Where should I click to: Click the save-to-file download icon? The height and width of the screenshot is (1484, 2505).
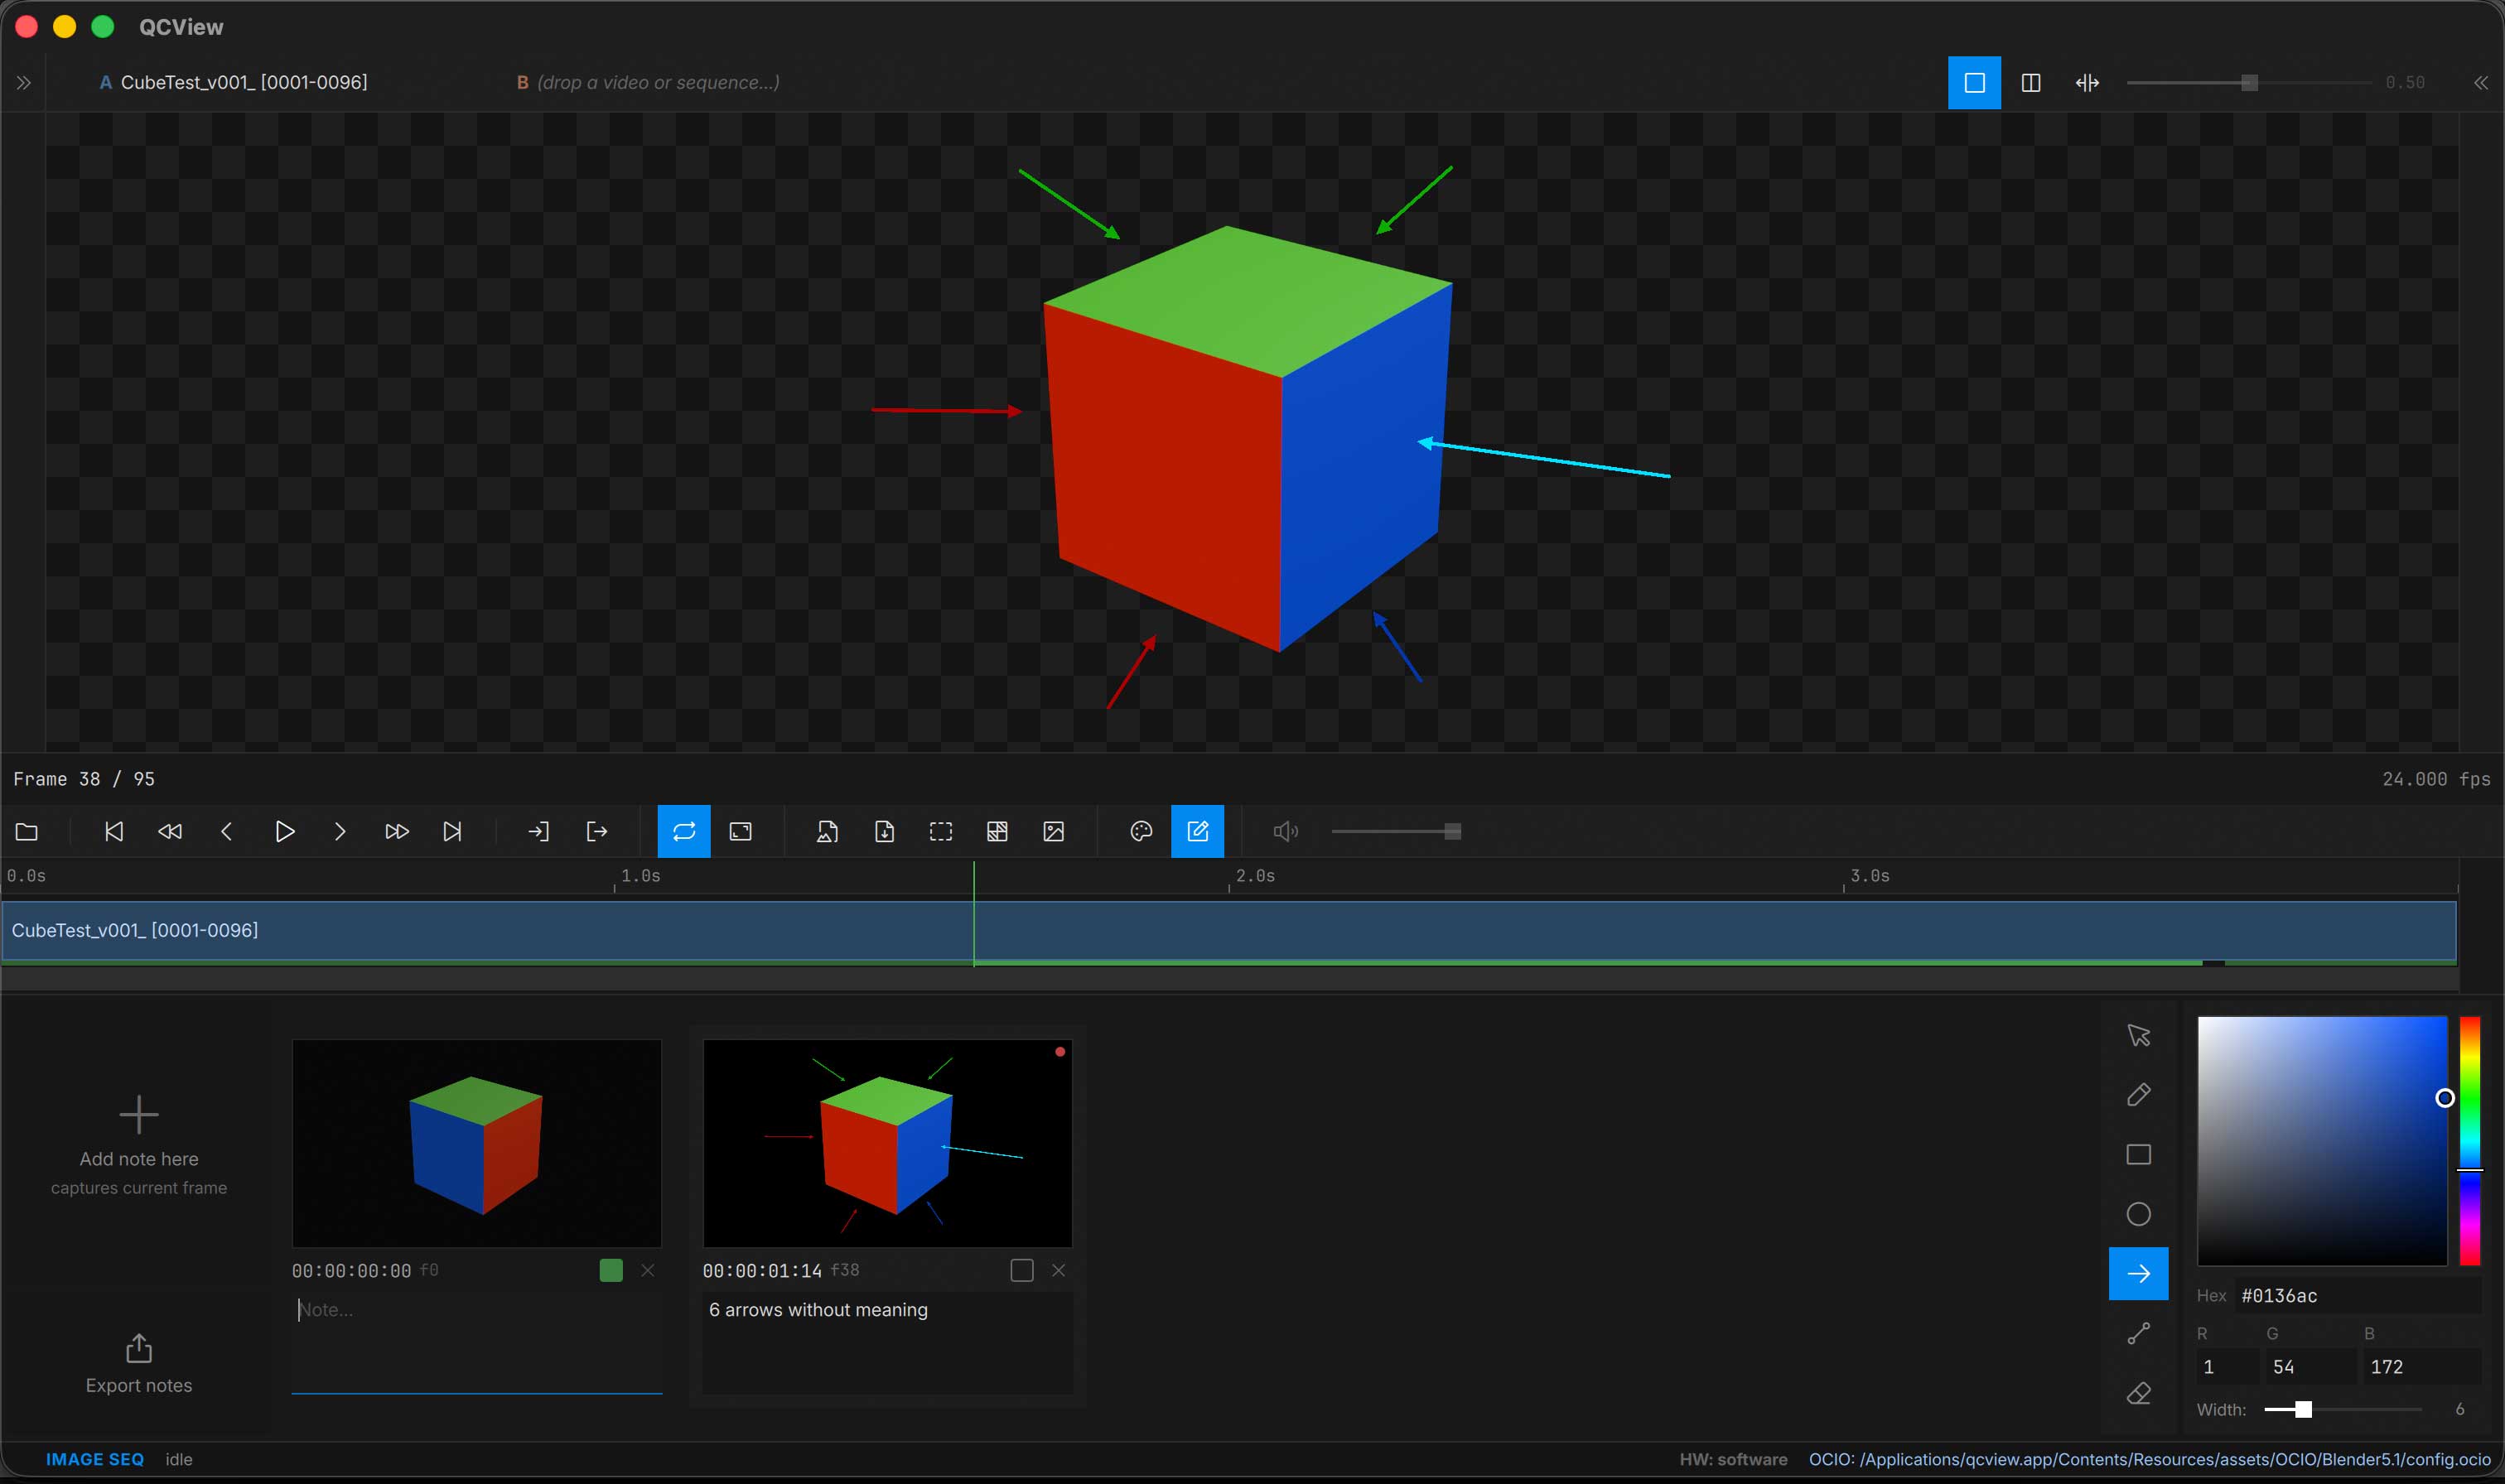pyautogui.click(x=884, y=832)
